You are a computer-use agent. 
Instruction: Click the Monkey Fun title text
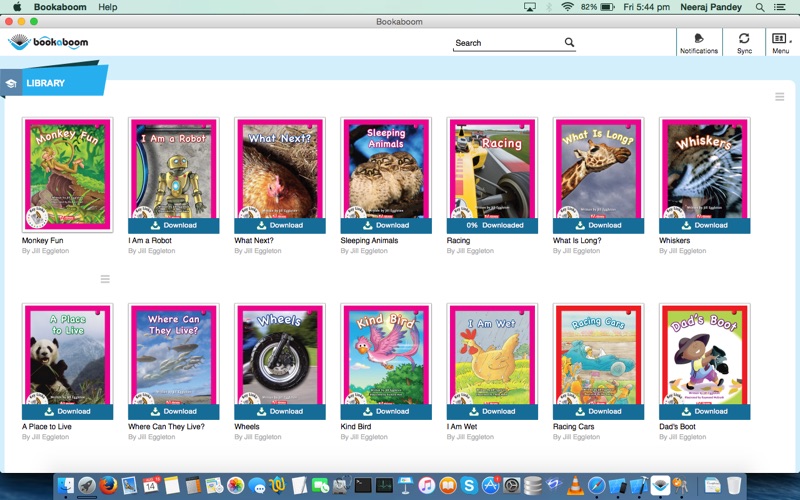(42, 240)
